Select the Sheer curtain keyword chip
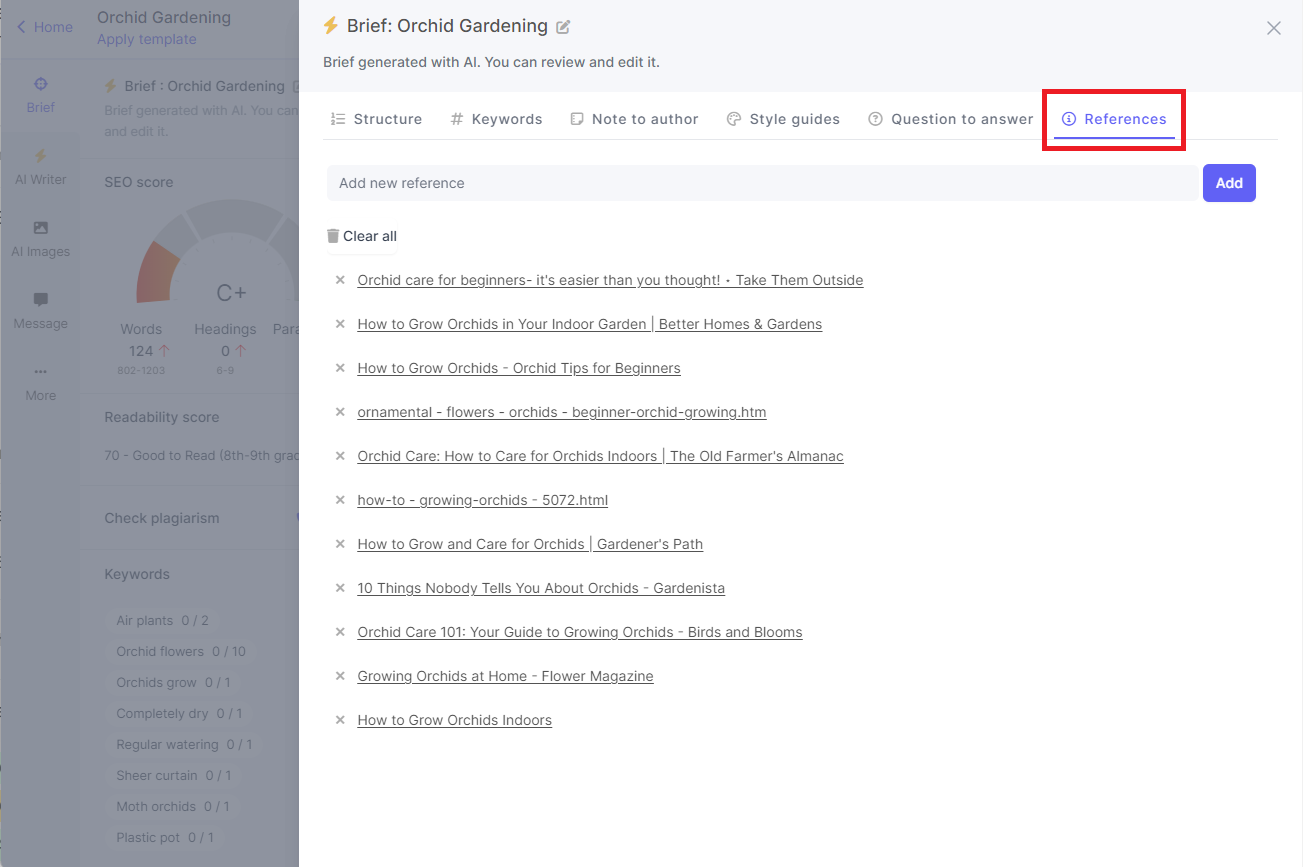Image resolution: width=1303 pixels, height=867 pixels. point(173,775)
